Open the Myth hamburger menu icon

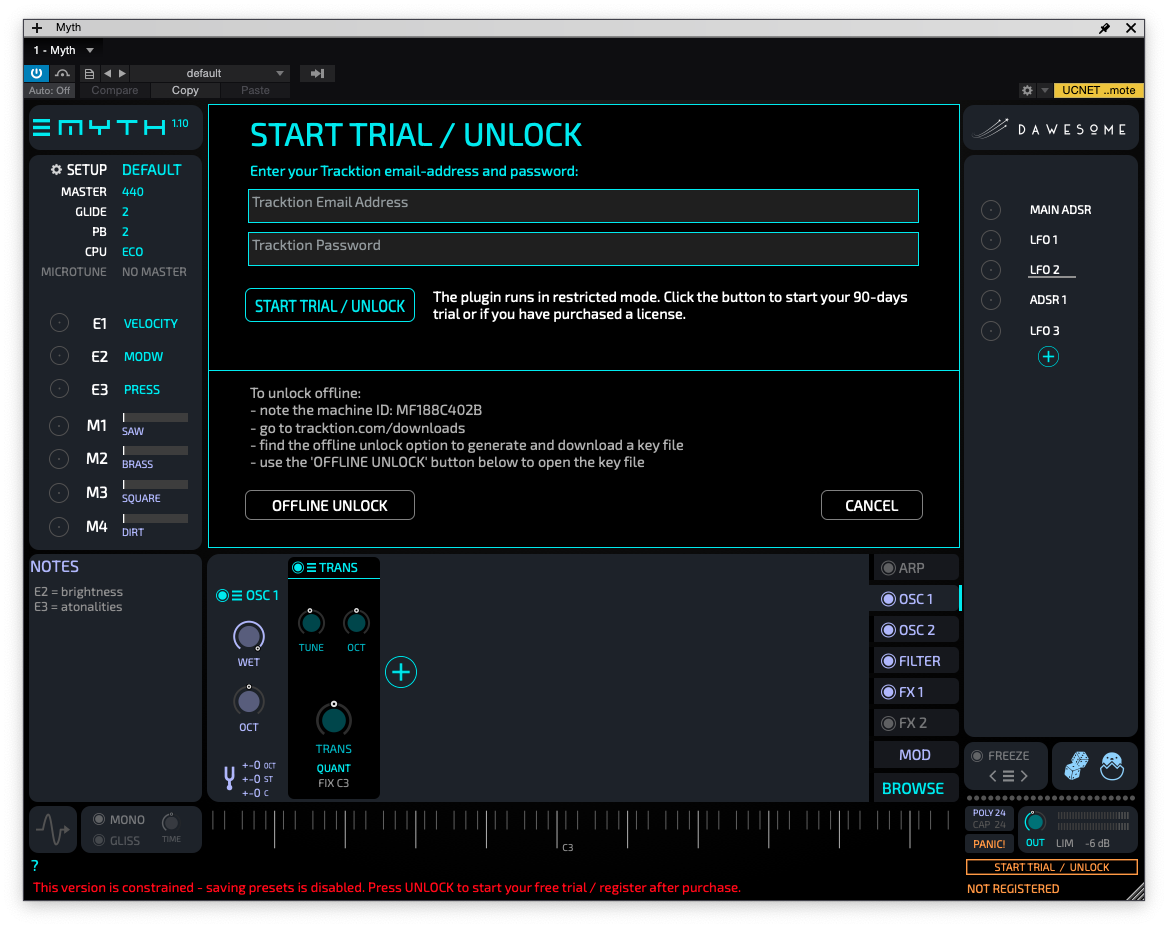pos(42,128)
